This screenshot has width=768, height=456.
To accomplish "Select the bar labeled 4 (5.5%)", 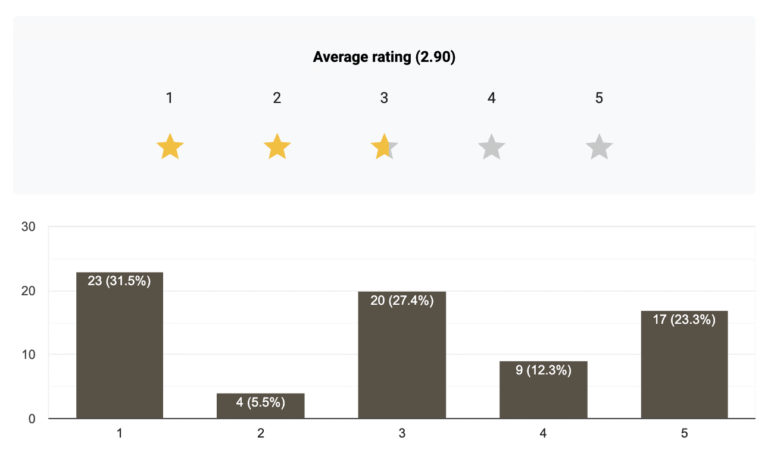I will point(261,405).
